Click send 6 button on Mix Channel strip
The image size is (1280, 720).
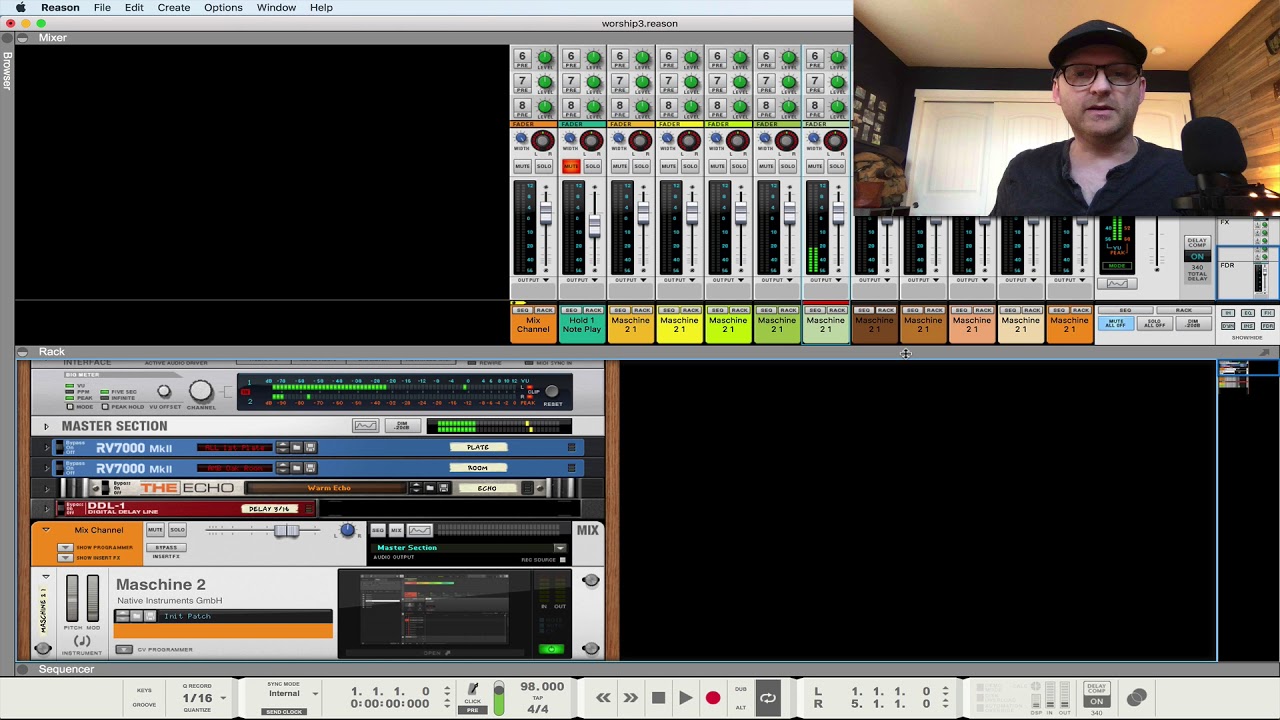[521, 57]
